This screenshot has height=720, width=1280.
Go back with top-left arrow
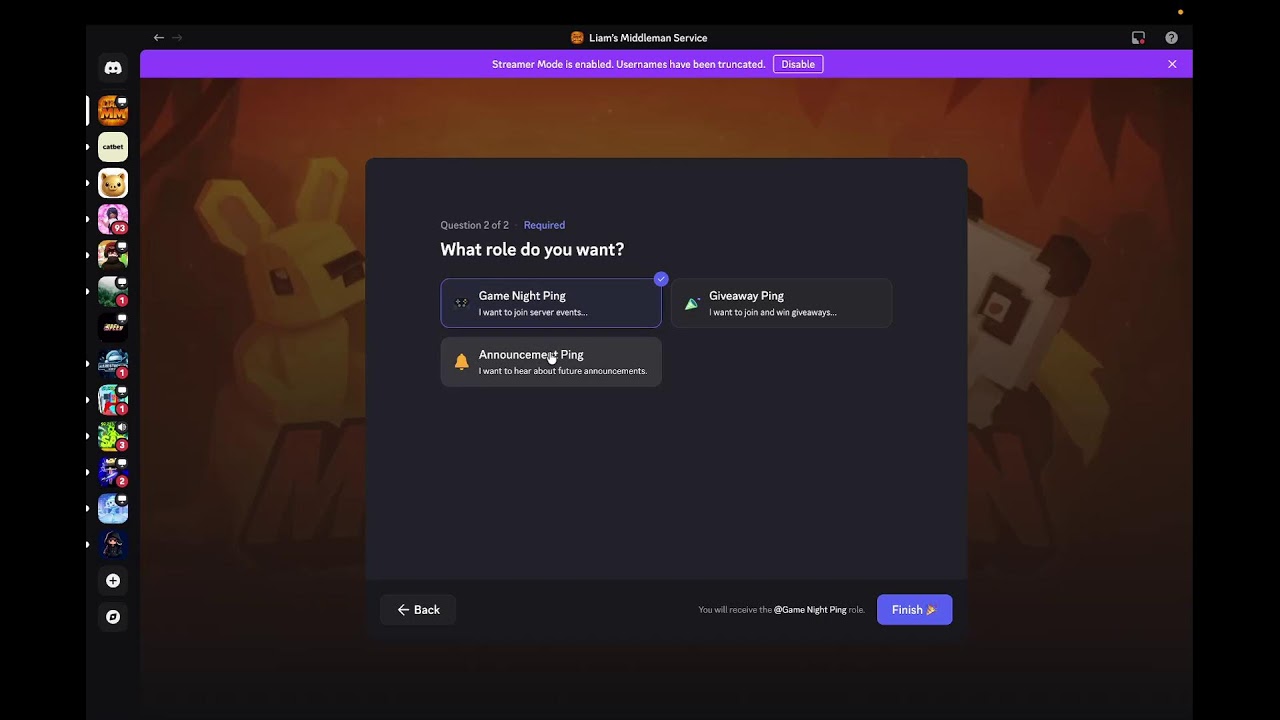159,37
